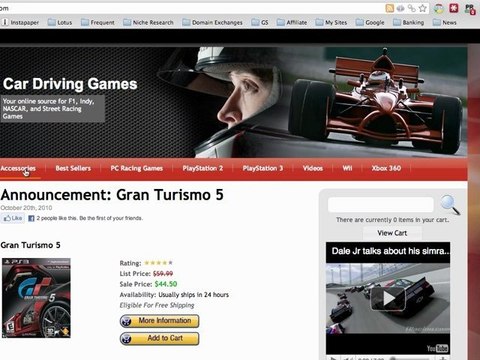
Task: Open the Affiliate bookmarks folder
Action: pos(292,22)
